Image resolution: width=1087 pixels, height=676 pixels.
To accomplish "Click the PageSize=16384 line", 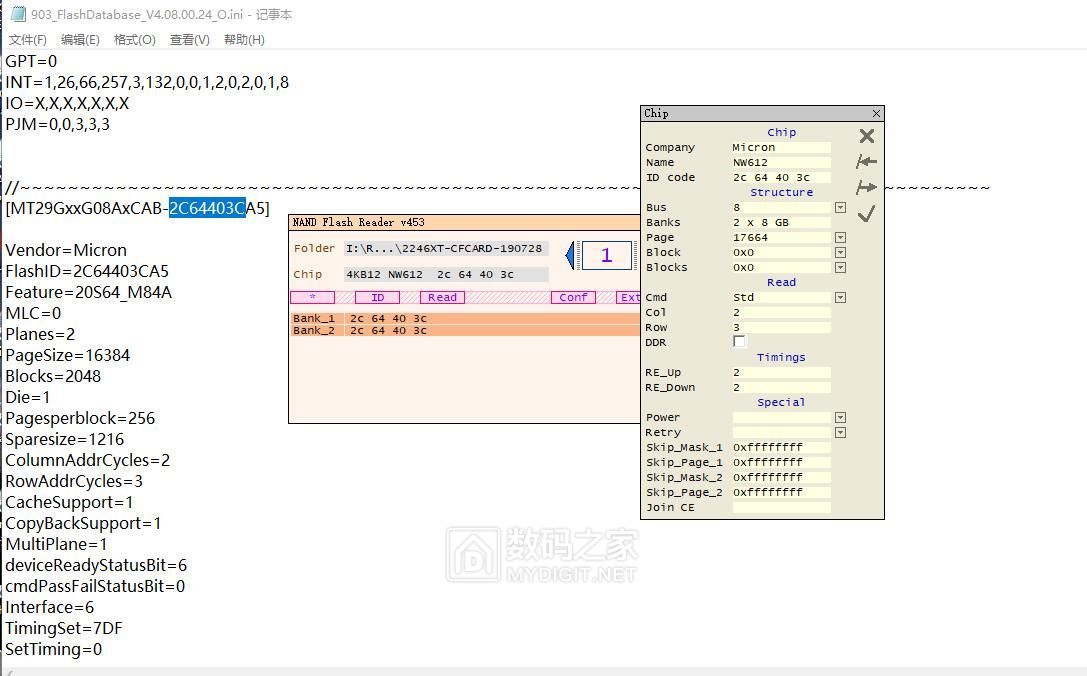I will [x=67, y=356].
